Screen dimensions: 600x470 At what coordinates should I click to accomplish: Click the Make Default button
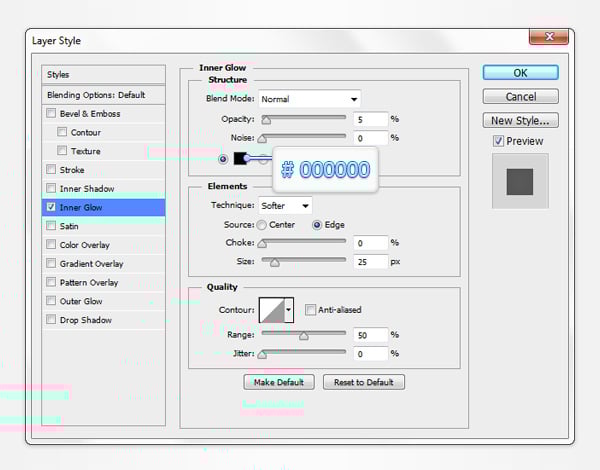point(279,382)
